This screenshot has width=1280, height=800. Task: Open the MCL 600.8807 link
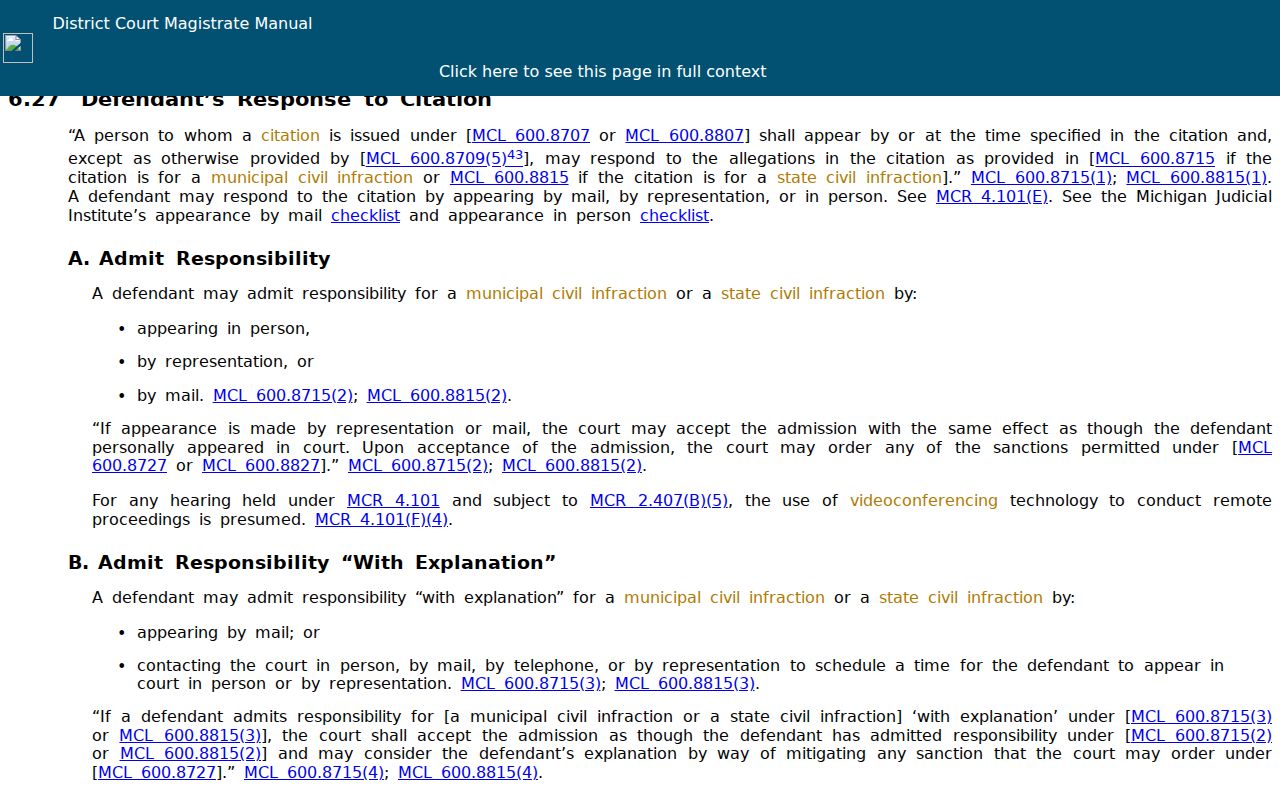[x=685, y=136]
